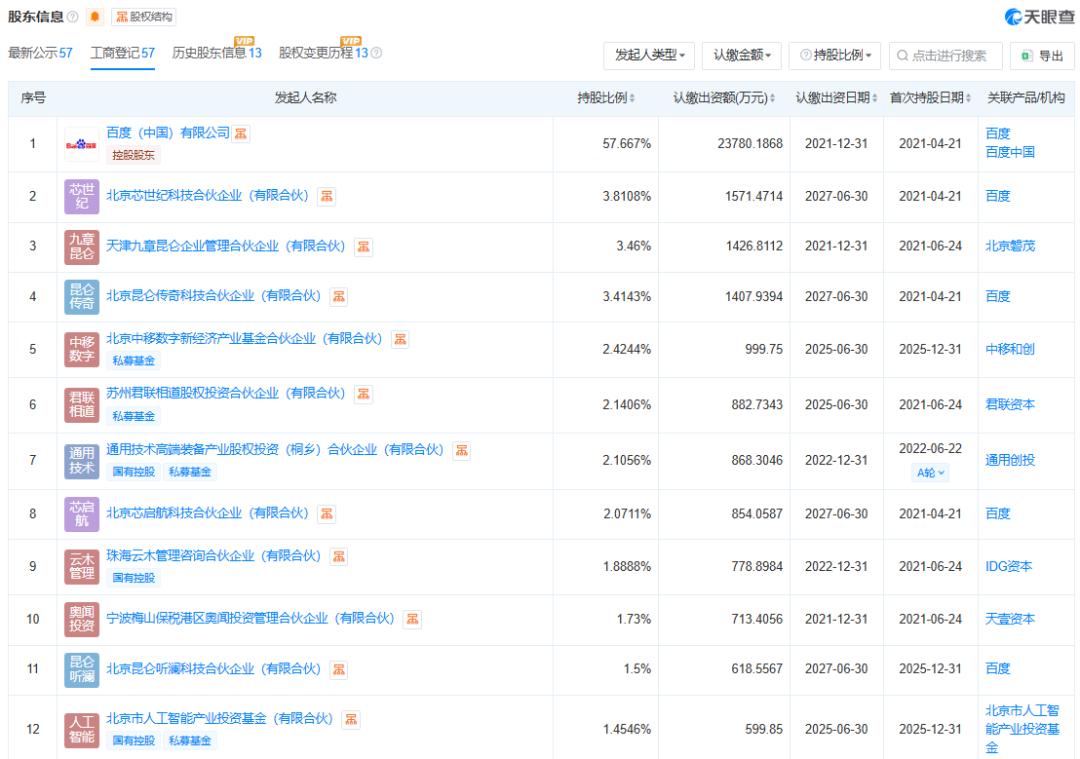Switch to the 最新公示 57 tab
The height and width of the screenshot is (759, 1080).
pyautogui.click(x=40, y=53)
